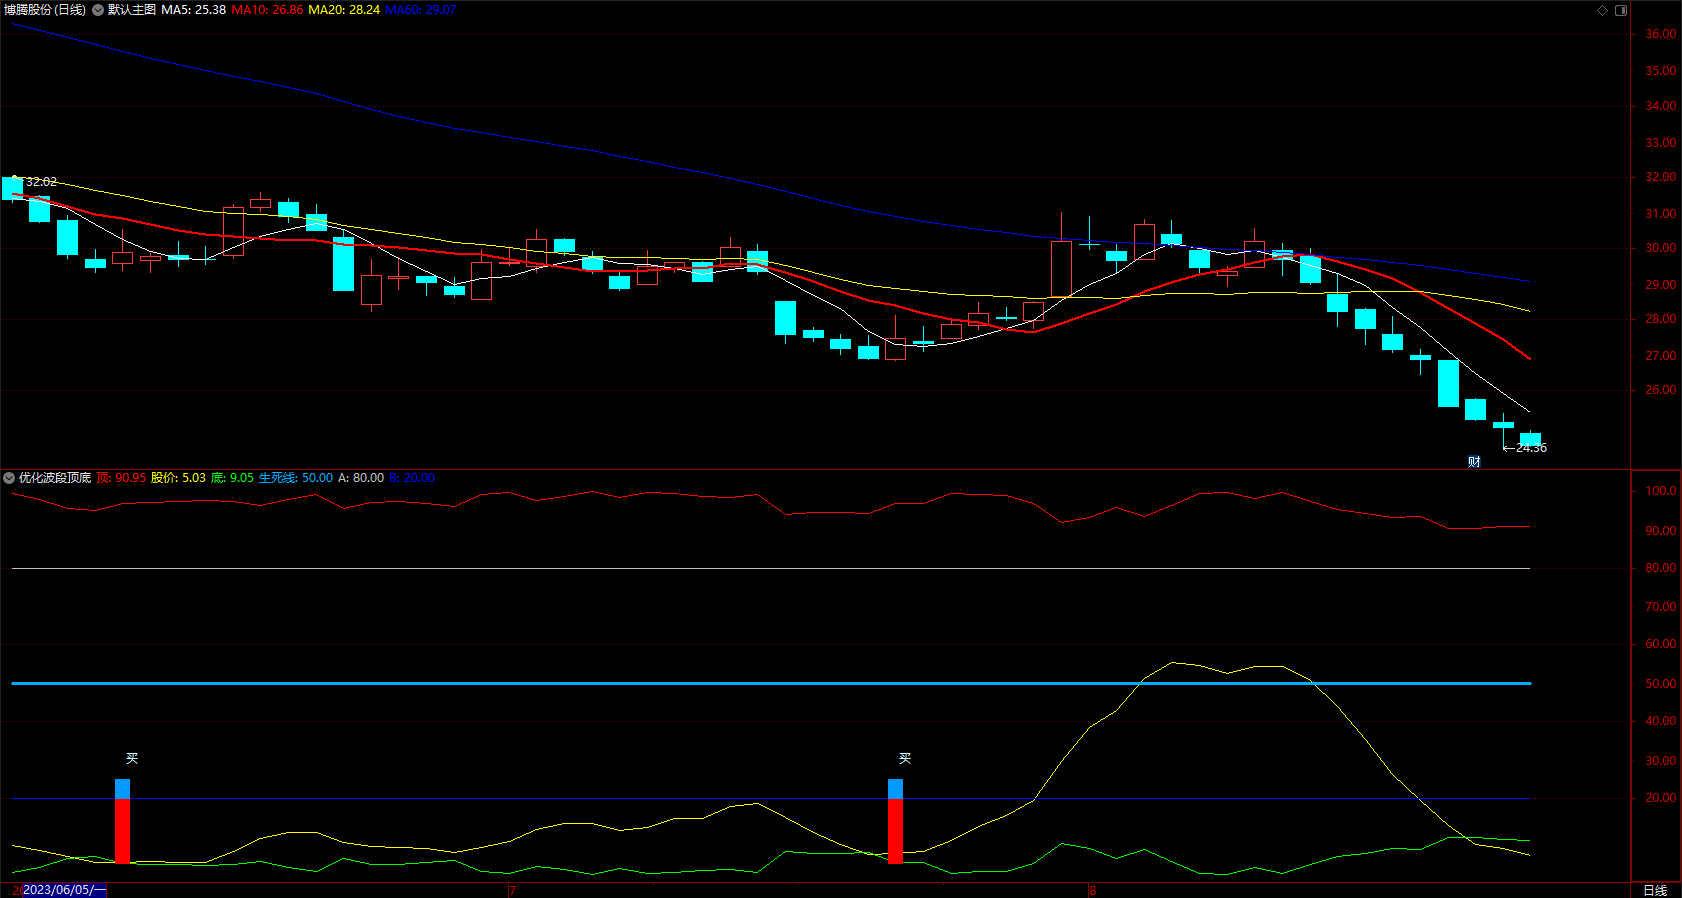Click the 日线 period label at bottom right
The height and width of the screenshot is (898, 1682).
click(1655, 890)
